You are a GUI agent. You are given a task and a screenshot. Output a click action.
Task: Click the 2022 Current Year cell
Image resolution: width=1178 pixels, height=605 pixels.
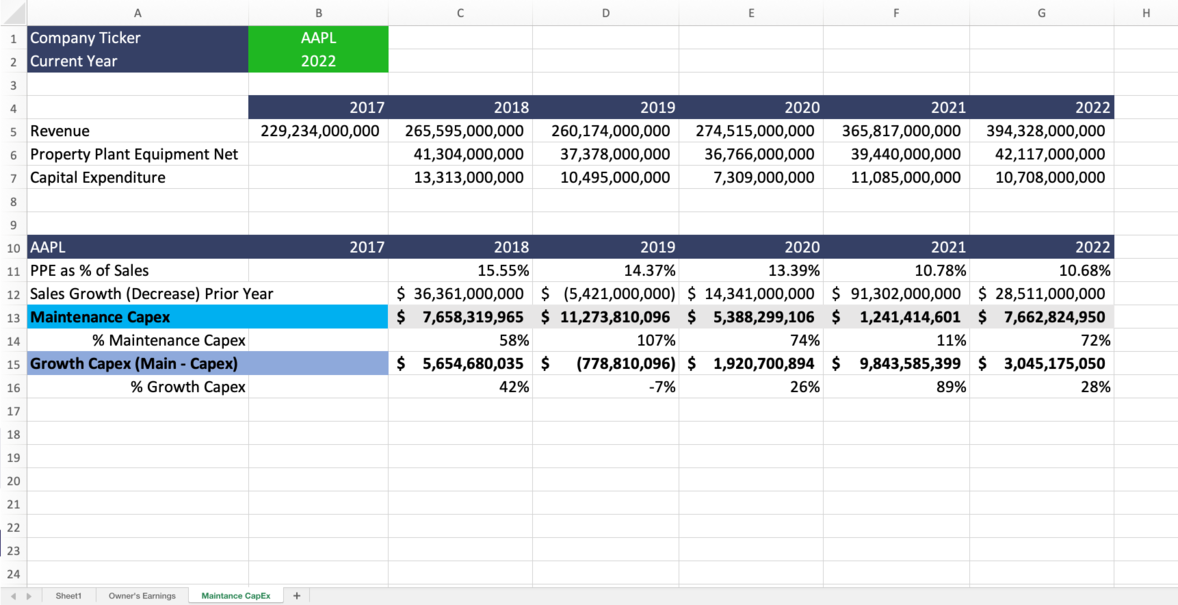coord(318,60)
